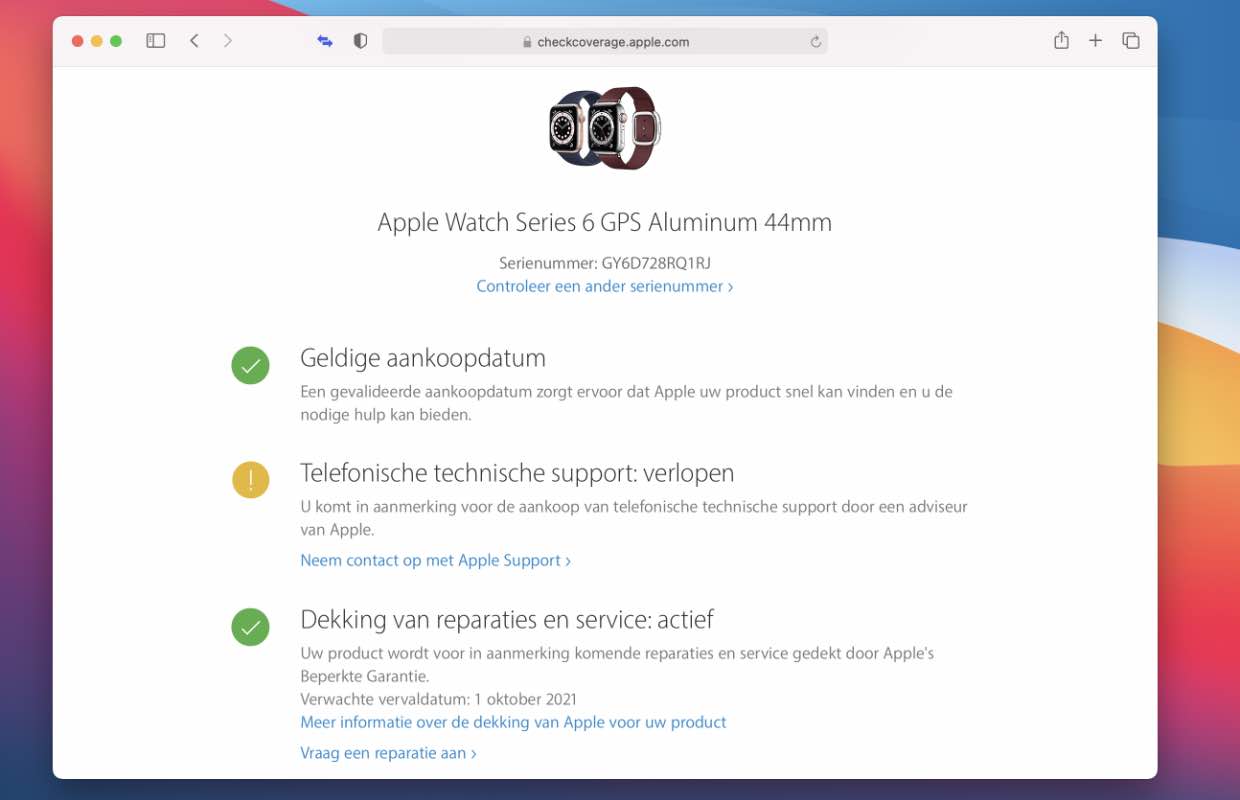Toggle the Safari sidebar

(x=155, y=41)
